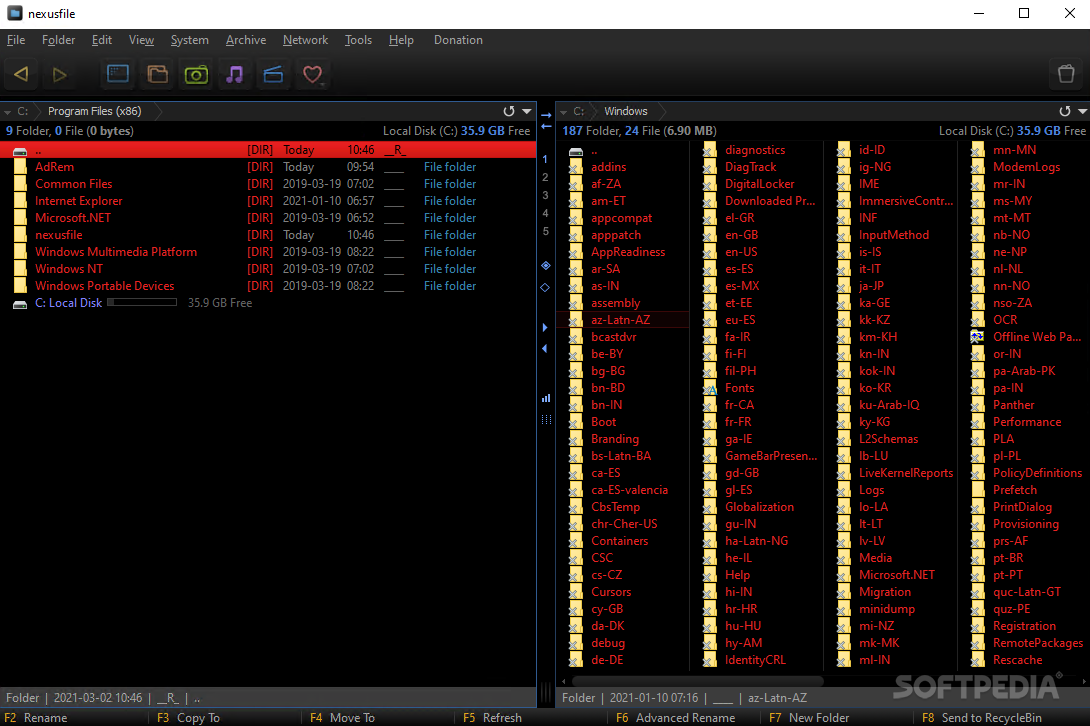Click the Forward arrow in the toolbar
The height and width of the screenshot is (726, 1090).
click(x=60, y=74)
